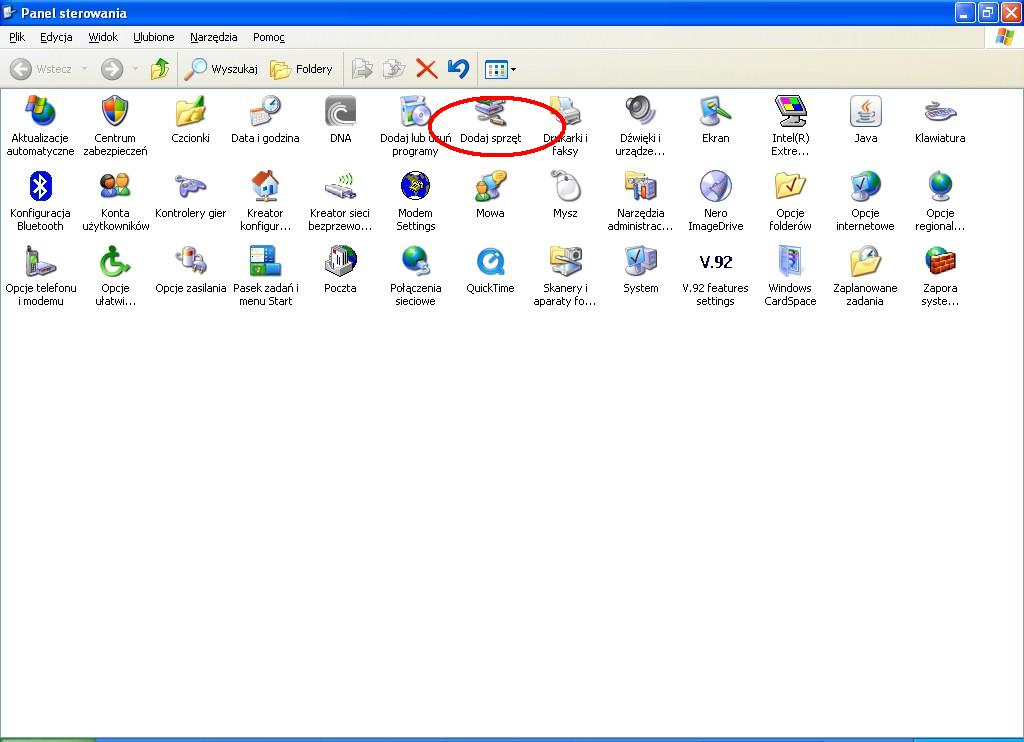Open Opcje regionalne settings
The image size is (1024, 742).
(940, 201)
